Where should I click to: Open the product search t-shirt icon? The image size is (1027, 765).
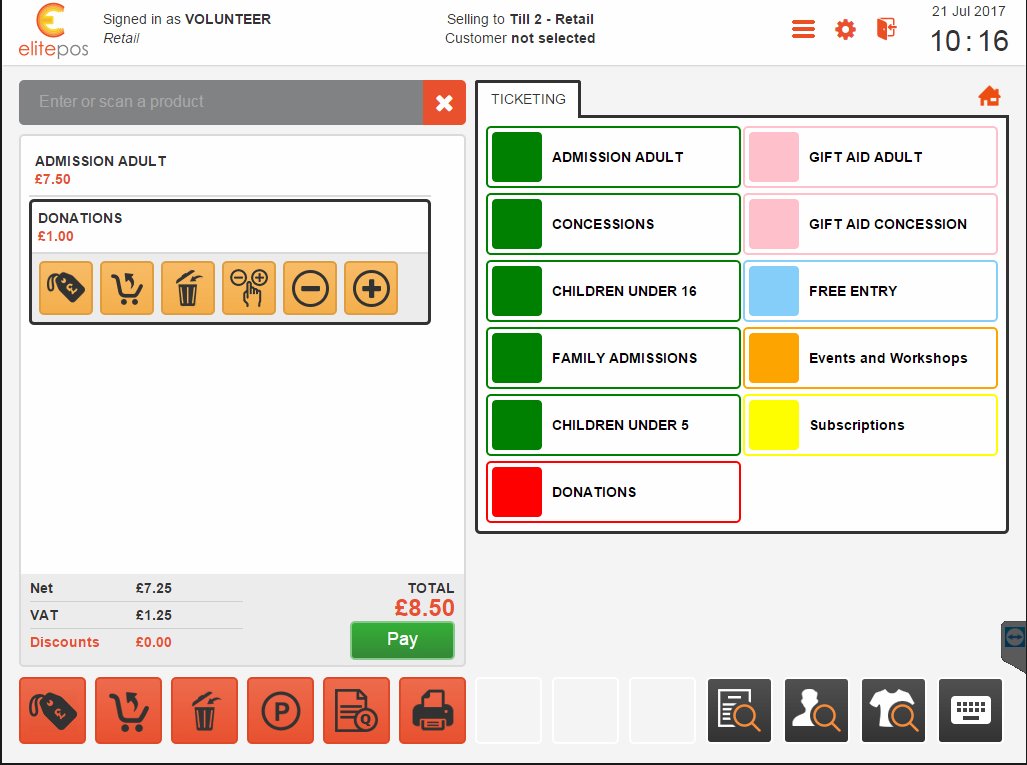click(x=893, y=711)
